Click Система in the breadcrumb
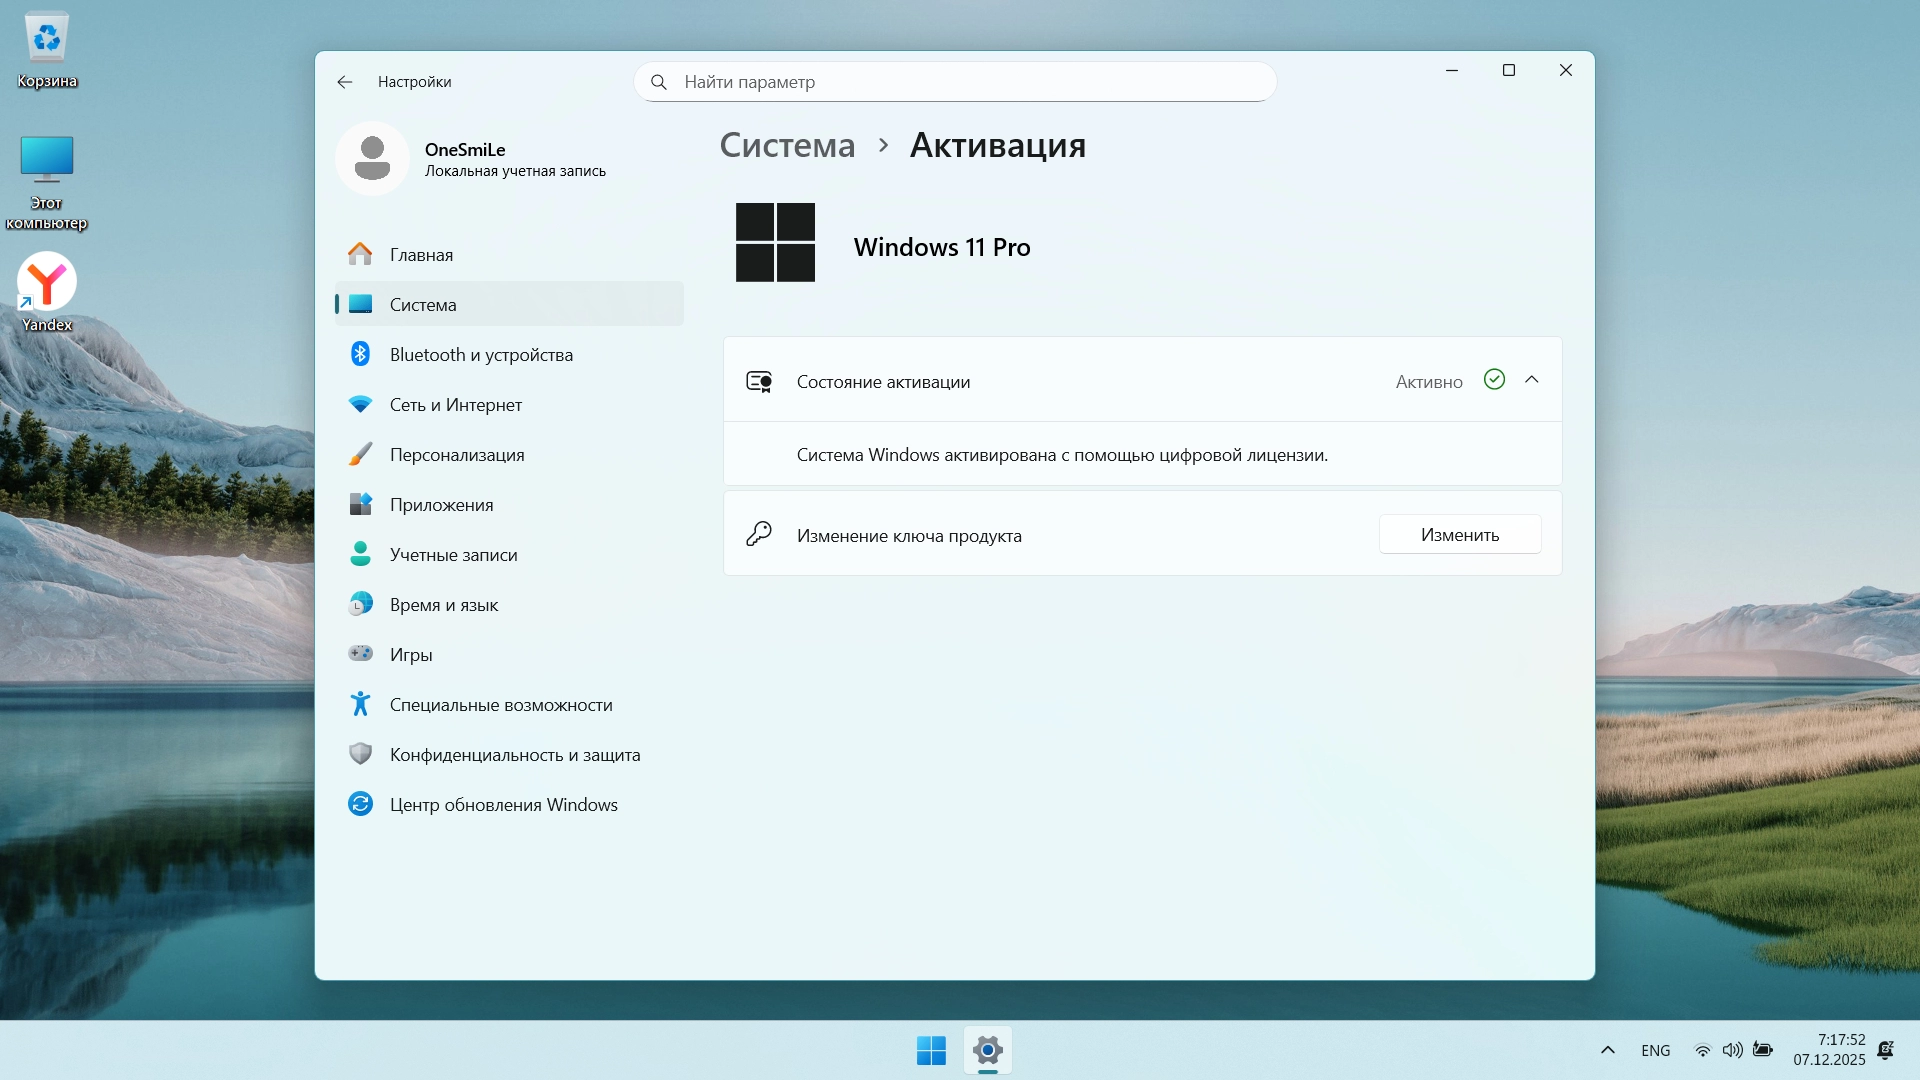1920x1080 pixels. tap(787, 146)
